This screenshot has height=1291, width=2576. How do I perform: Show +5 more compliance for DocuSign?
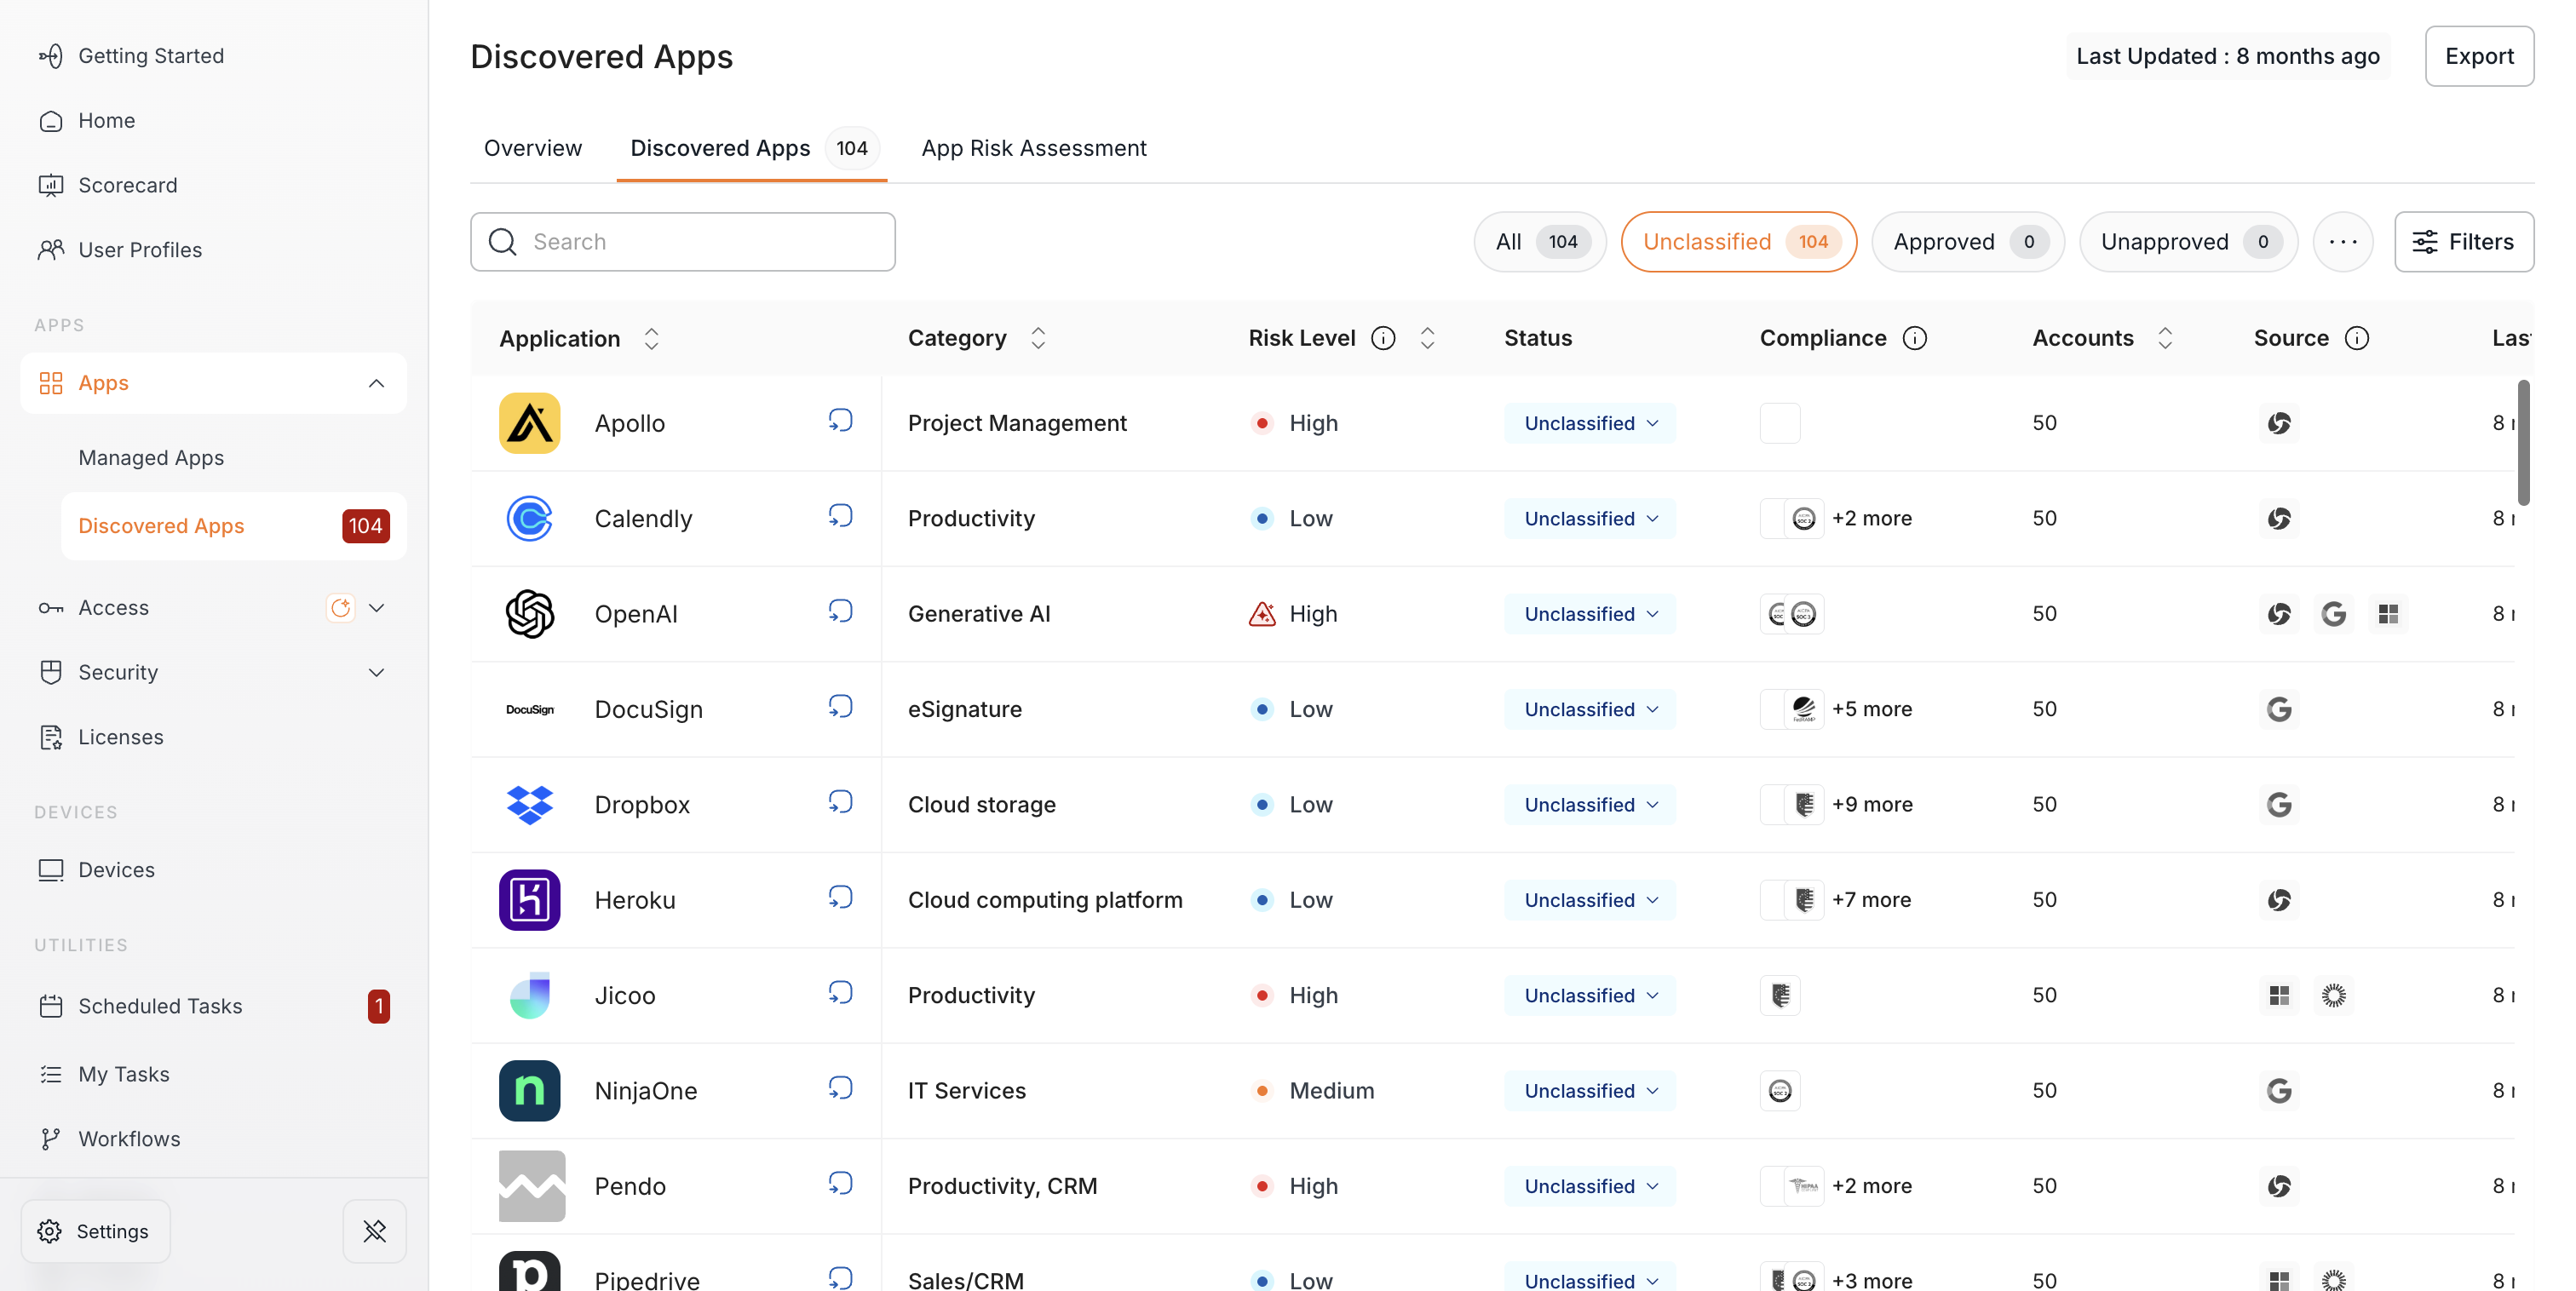(x=1872, y=709)
